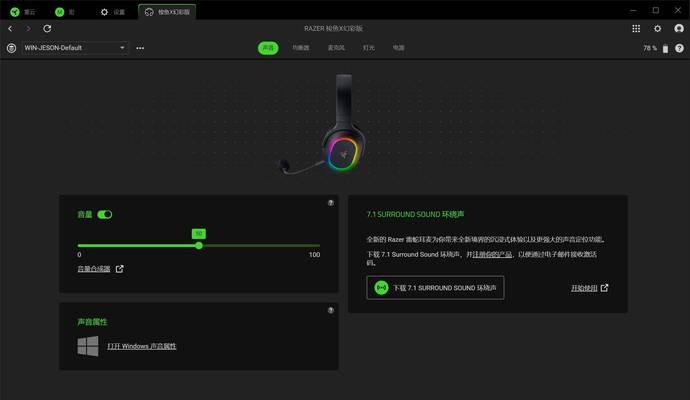The height and width of the screenshot is (400, 690).
Task: Click the green surround sound icon in download button
Action: pyautogui.click(x=382, y=288)
